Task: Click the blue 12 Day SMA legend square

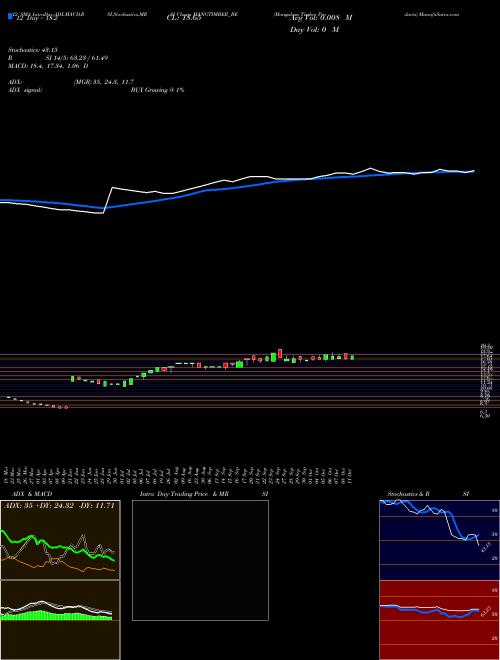Action: pos(10,16)
